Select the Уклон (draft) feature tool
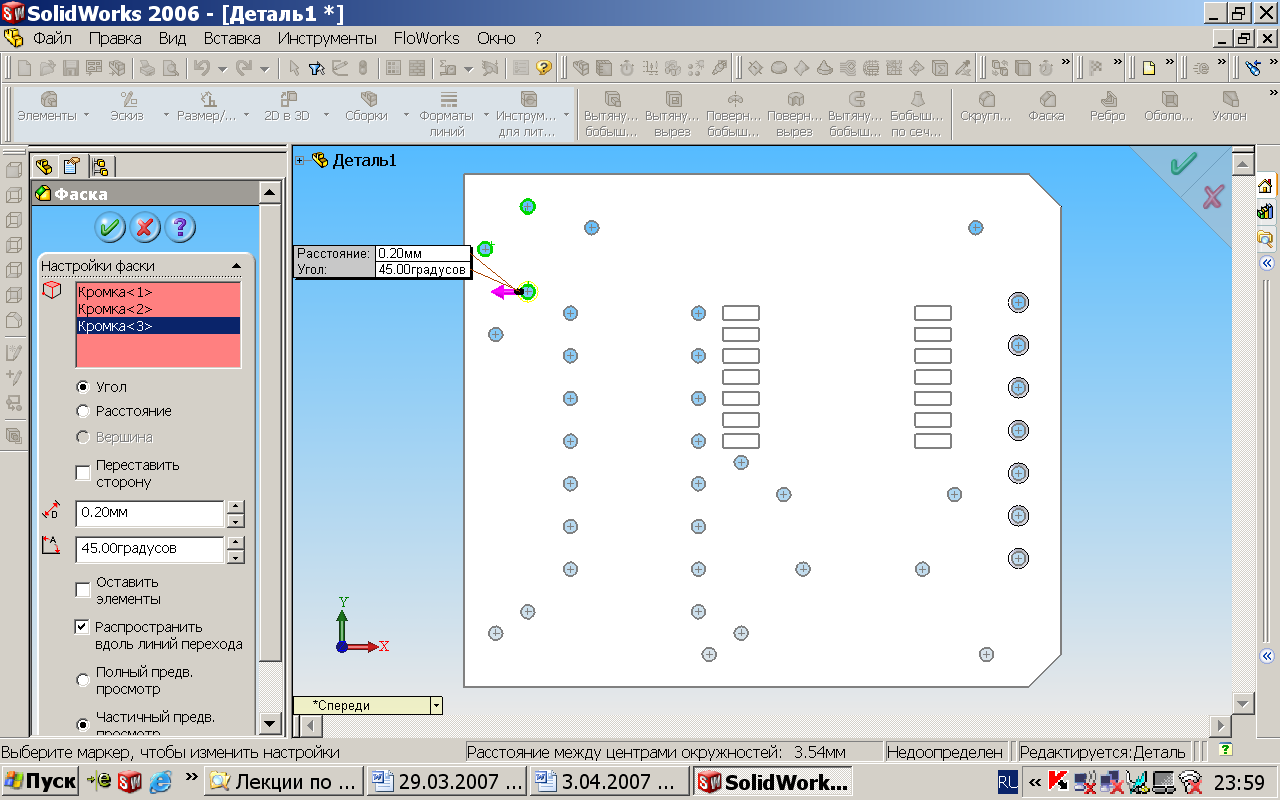The image size is (1280, 800). [x=1230, y=107]
